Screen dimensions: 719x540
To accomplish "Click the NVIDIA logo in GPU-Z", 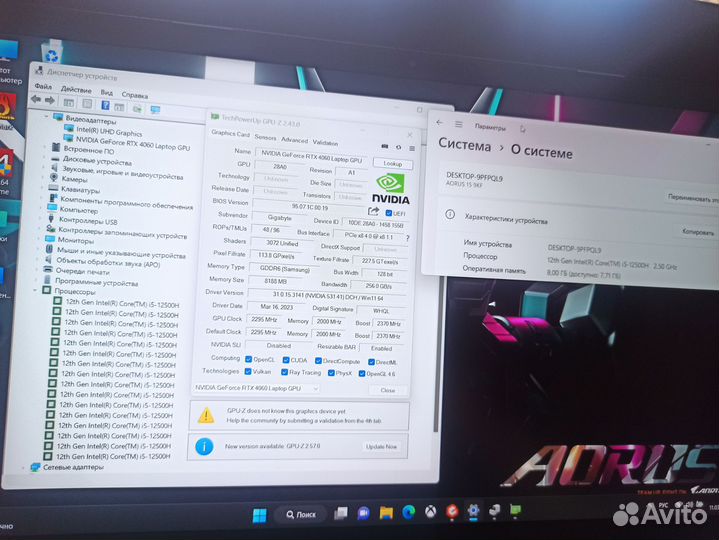I will 391,188.
